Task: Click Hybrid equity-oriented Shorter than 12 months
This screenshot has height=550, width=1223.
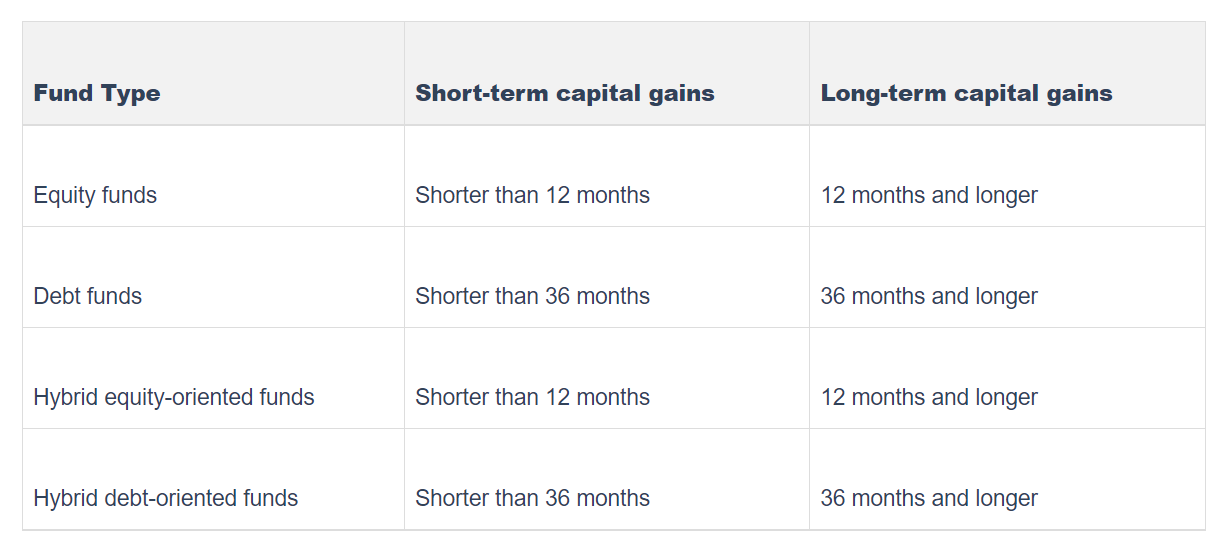Action: coord(532,397)
